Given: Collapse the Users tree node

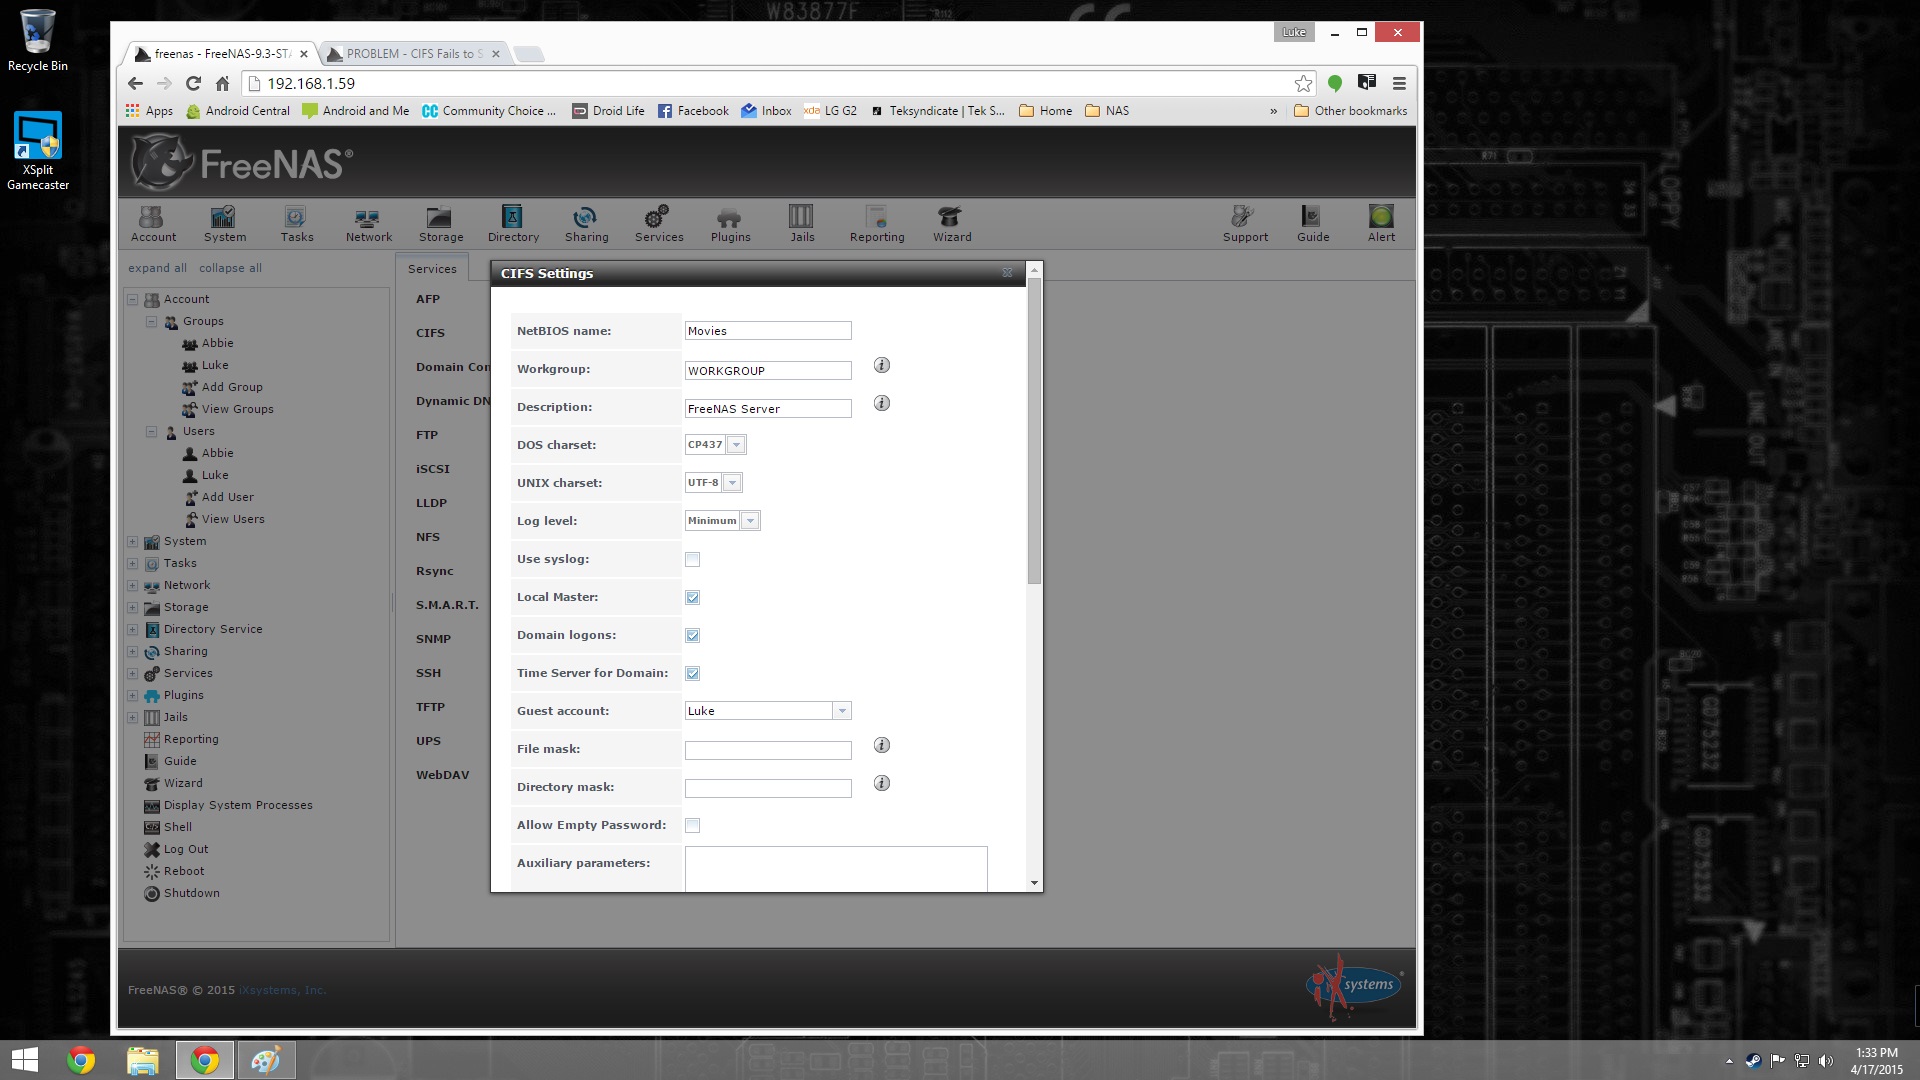Looking at the screenshot, I should pos(151,432).
